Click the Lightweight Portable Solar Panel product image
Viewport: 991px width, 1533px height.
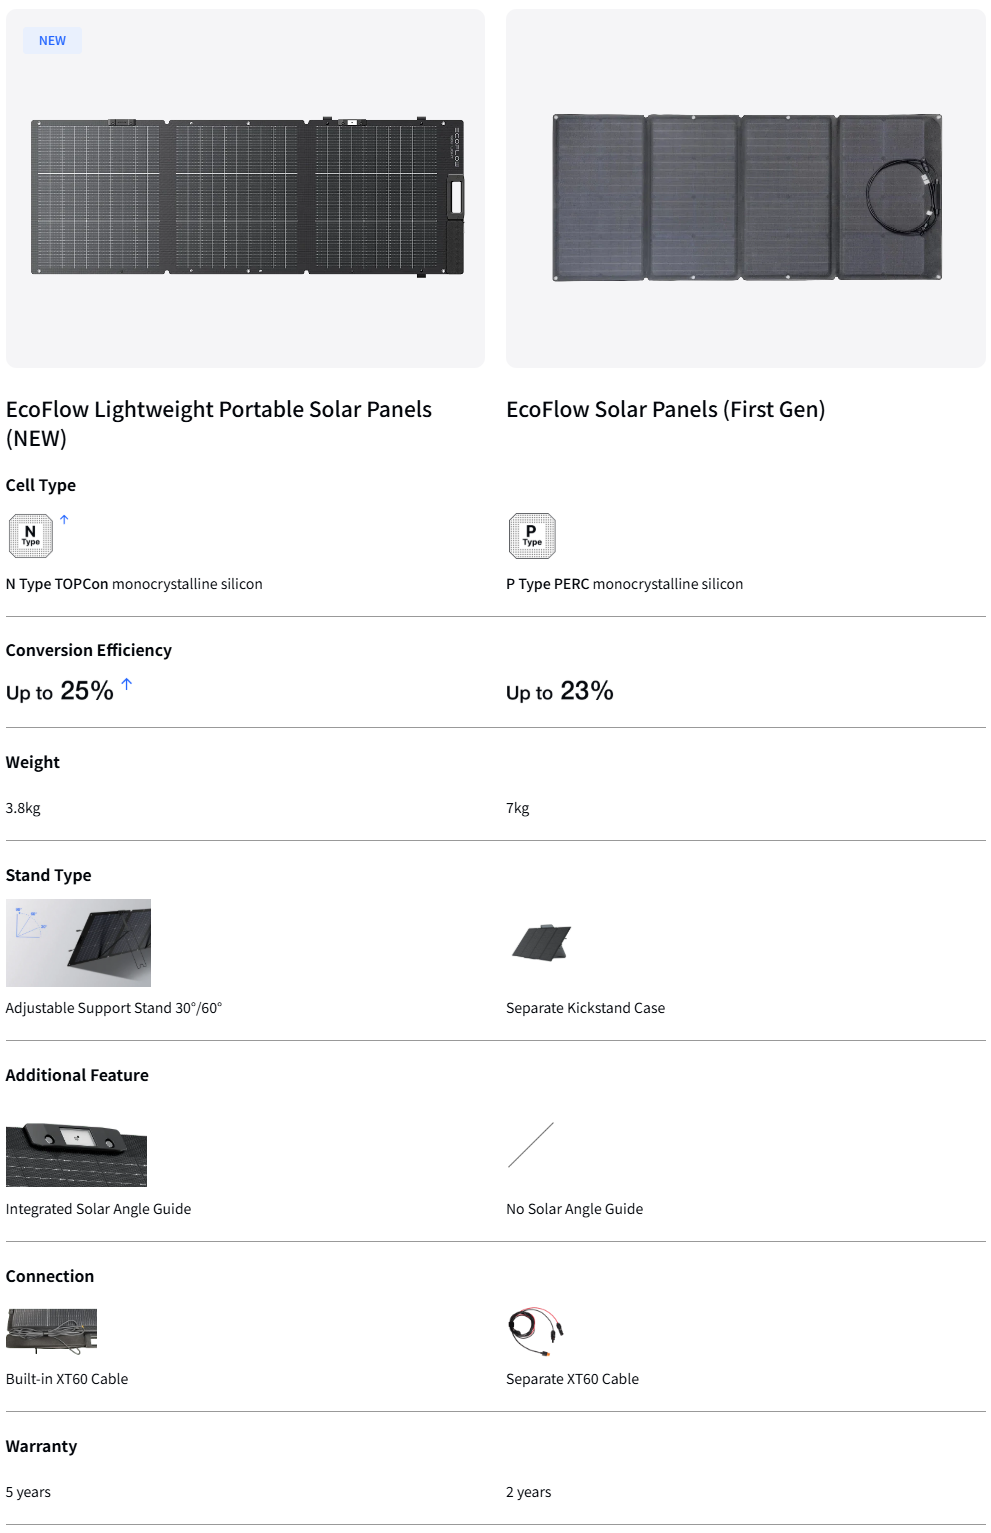[x=246, y=196]
